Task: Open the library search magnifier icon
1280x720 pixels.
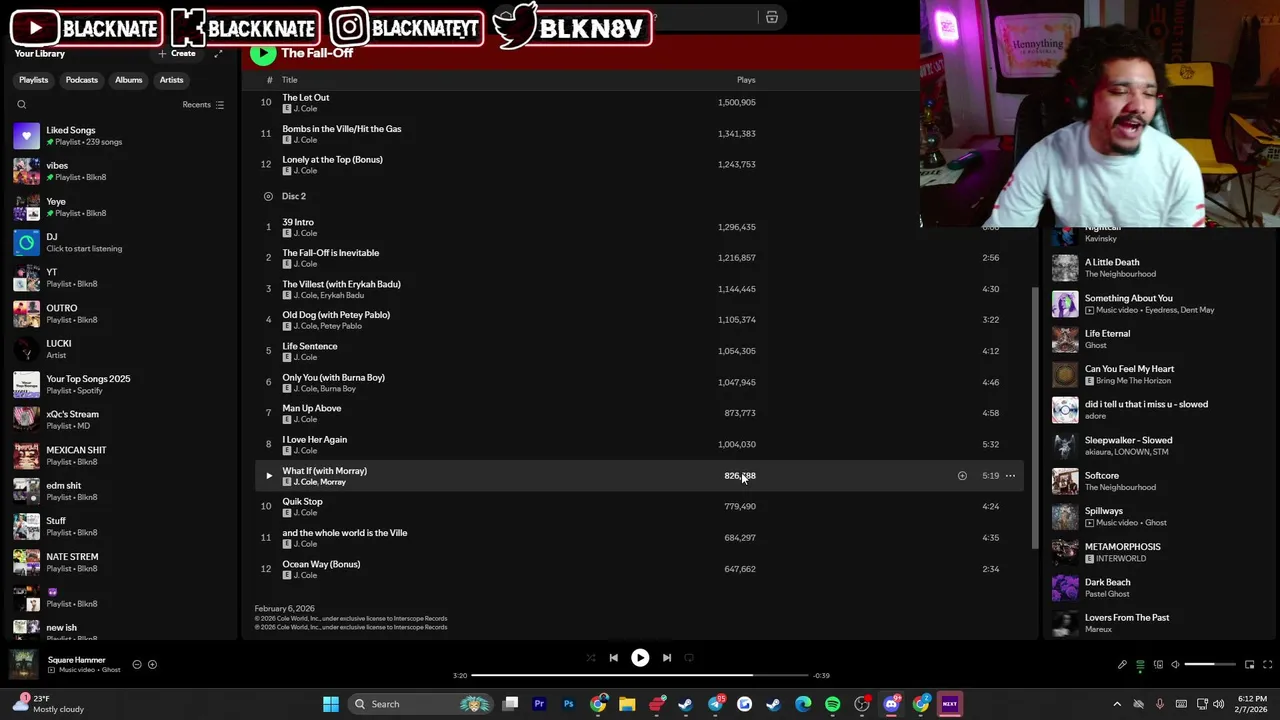Action: pos(21,104)
